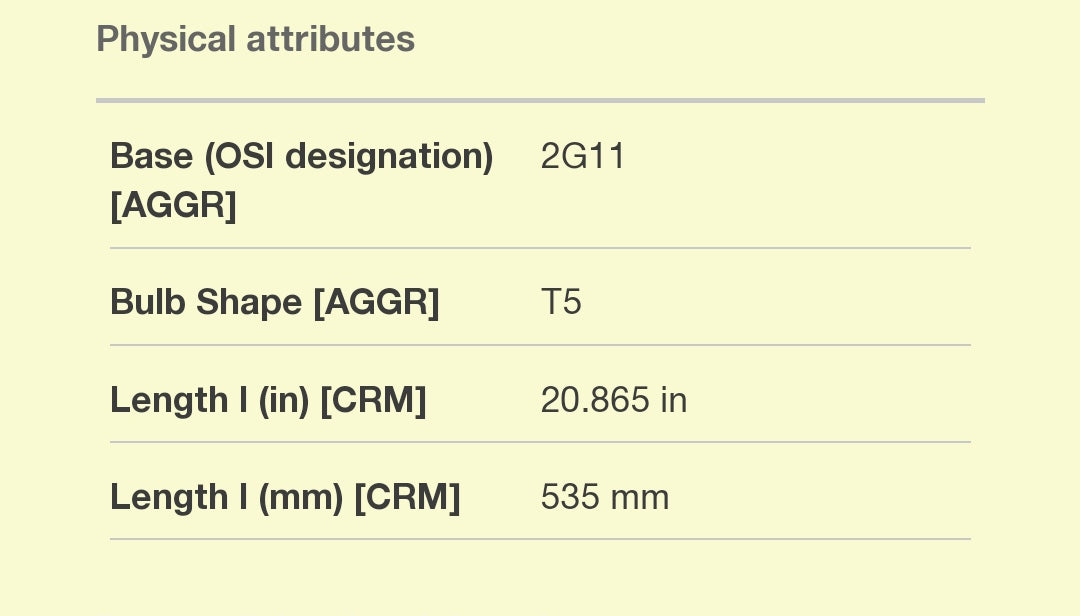Click the divider line below 20.865 in row

pyautogui.click(x=540, y=442)
